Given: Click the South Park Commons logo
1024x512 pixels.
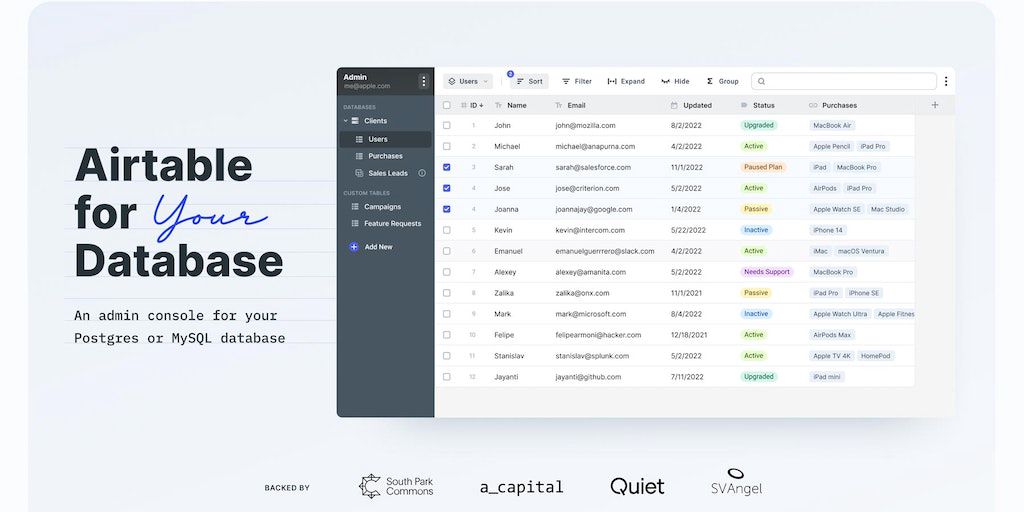Looking at the screenshot, I should (396, 487).
